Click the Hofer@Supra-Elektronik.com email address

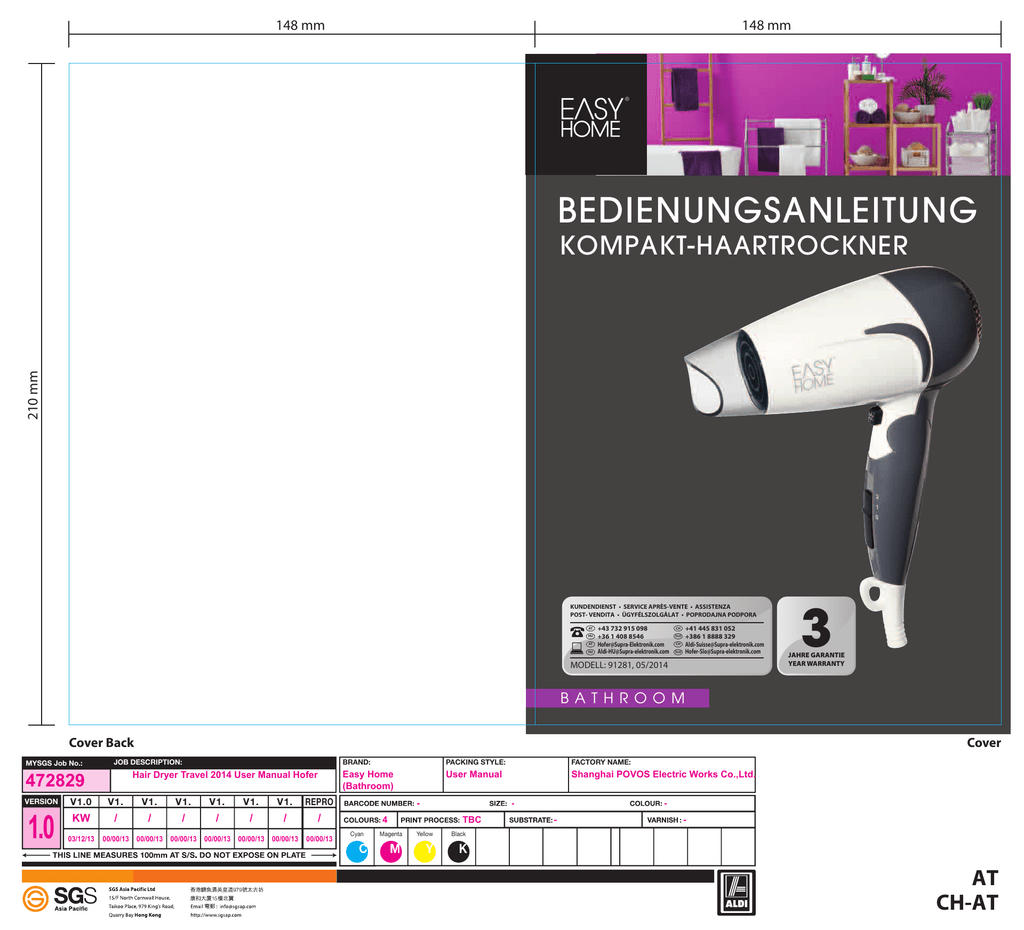pyautogui.click(x=631, y=644)
